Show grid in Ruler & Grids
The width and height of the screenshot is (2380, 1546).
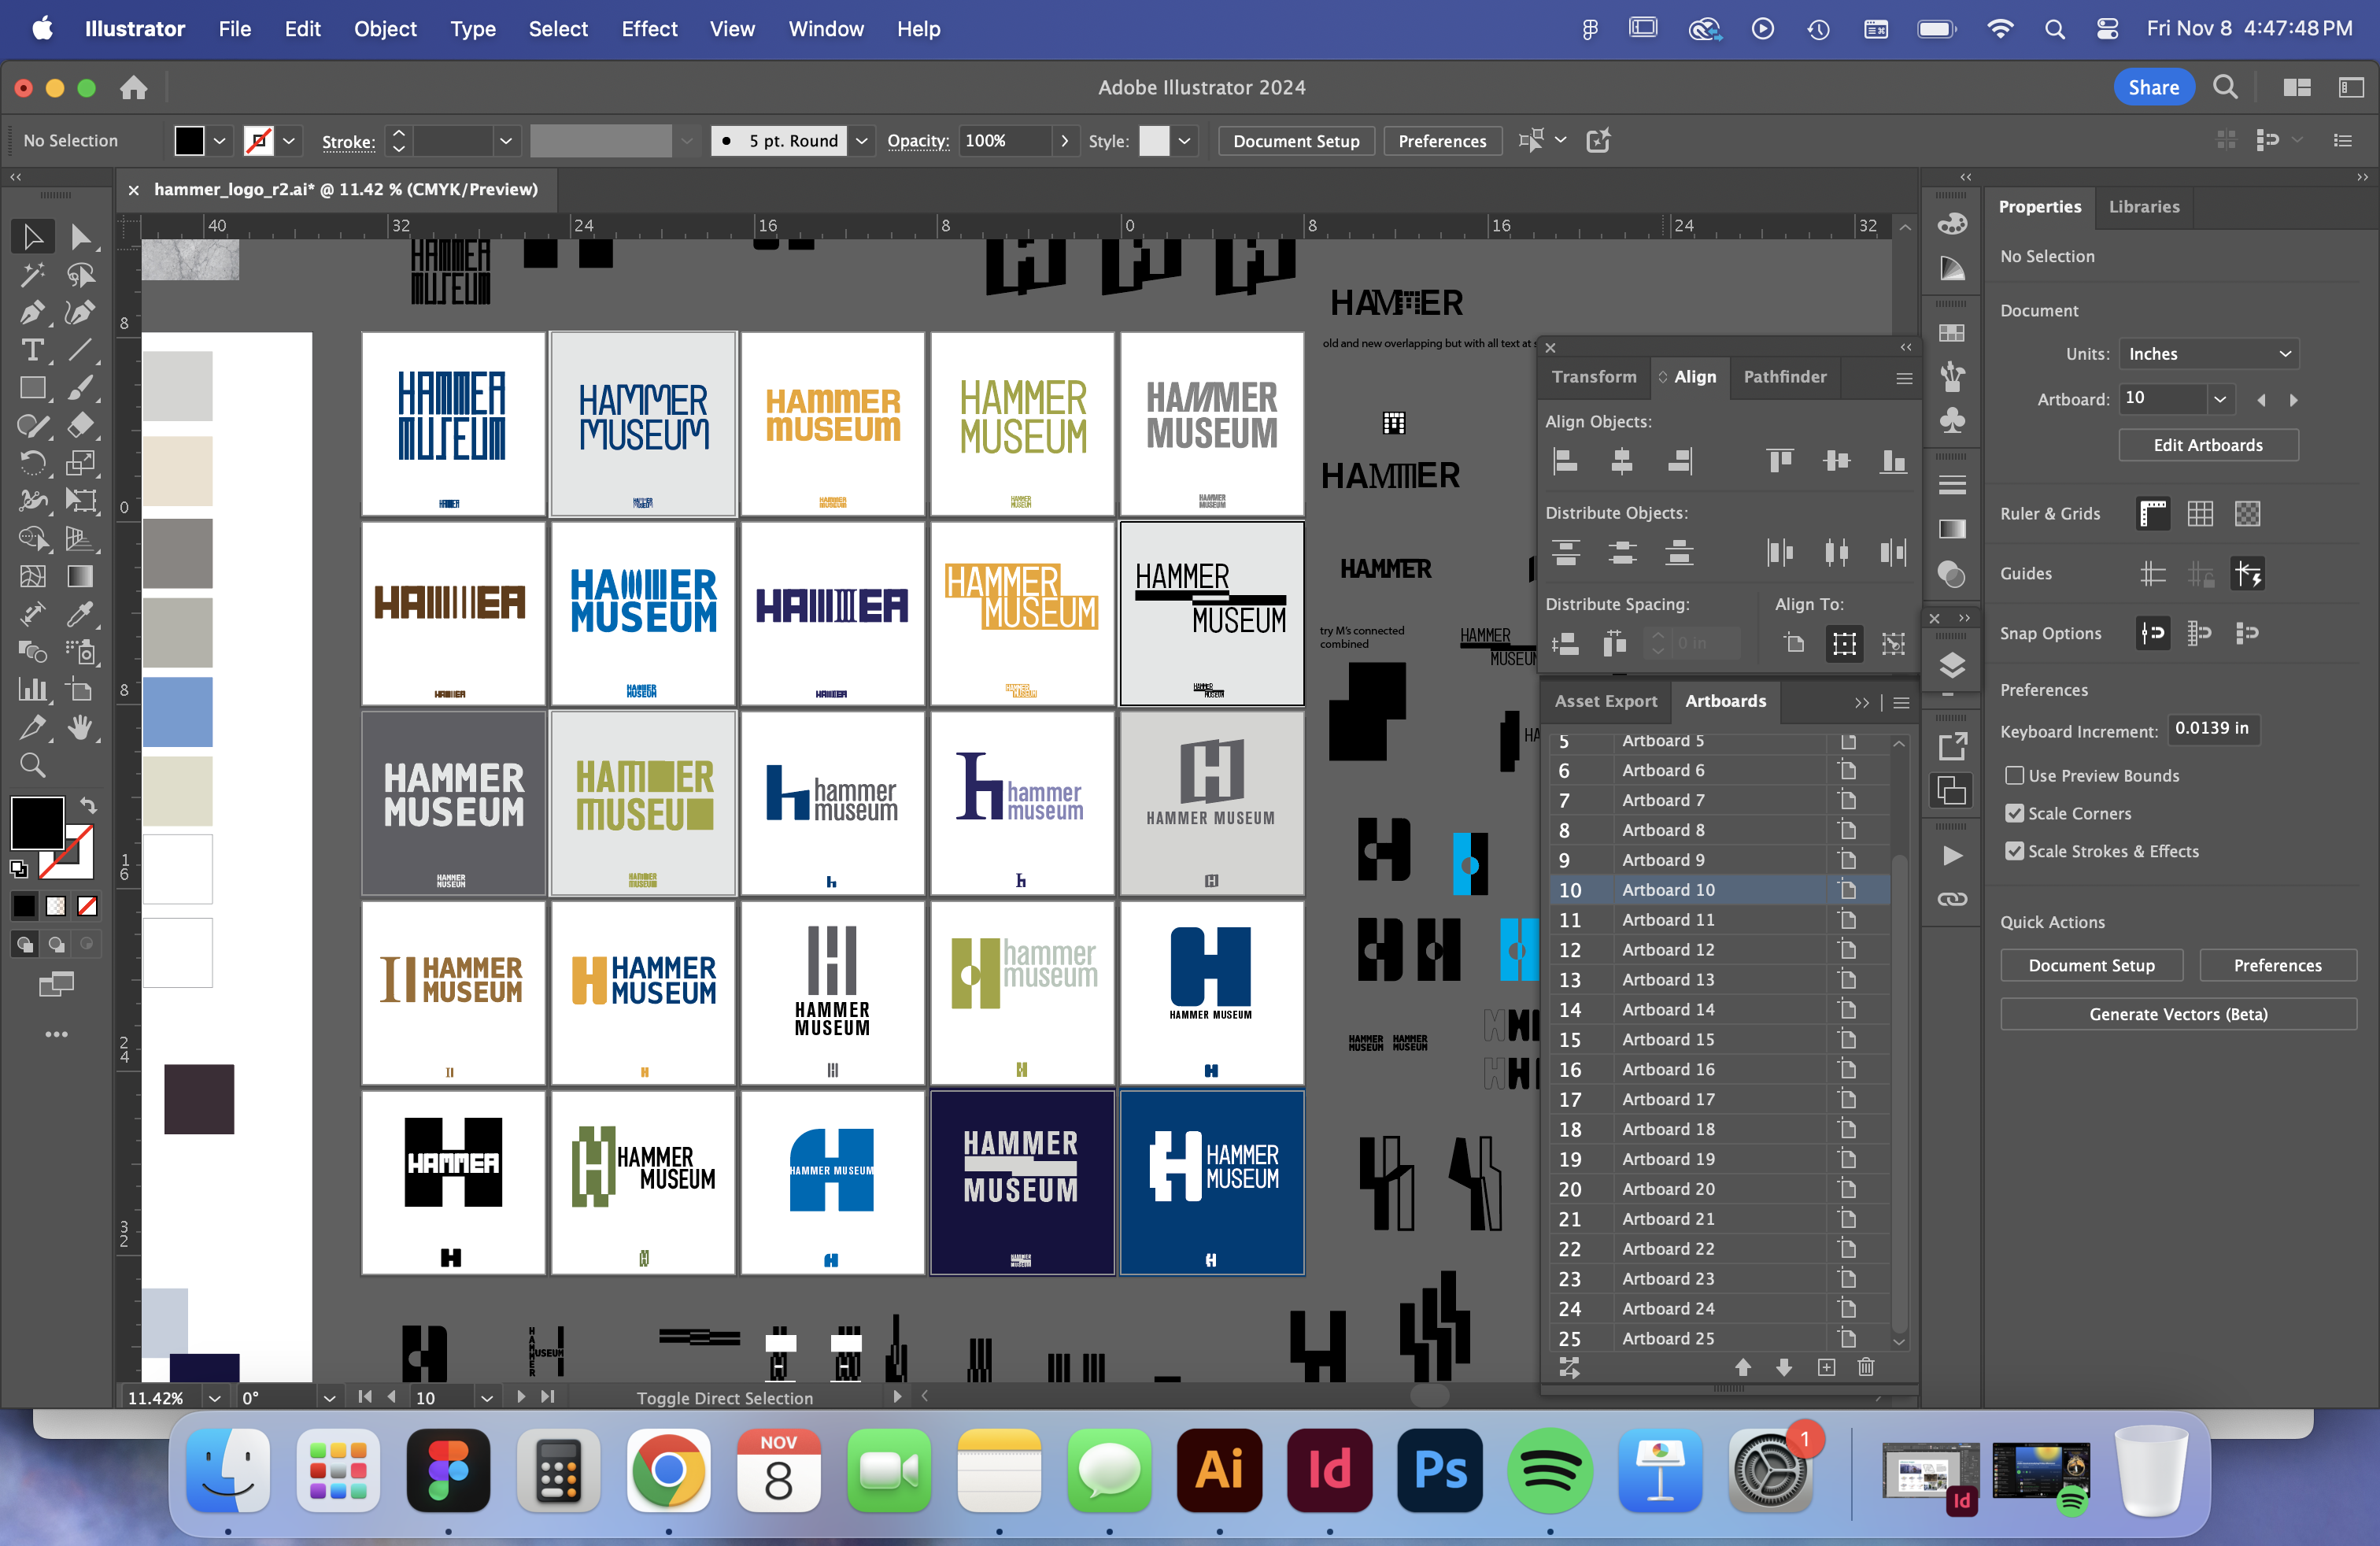[x=2199, y=514]
